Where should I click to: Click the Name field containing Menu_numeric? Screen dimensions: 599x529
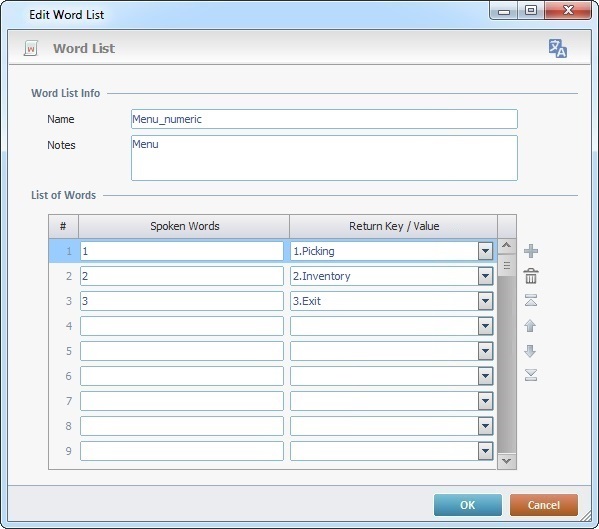click(x=324, y=119)
